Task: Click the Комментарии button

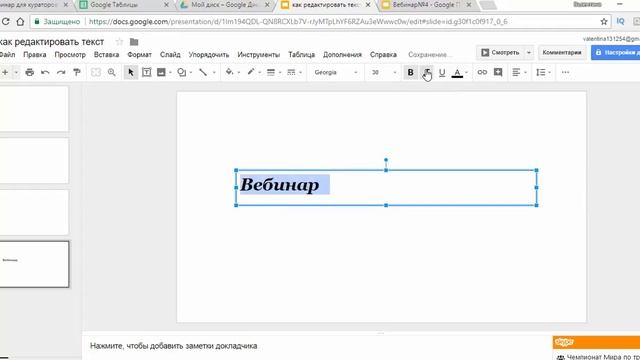Action: (x=562, y=53)
